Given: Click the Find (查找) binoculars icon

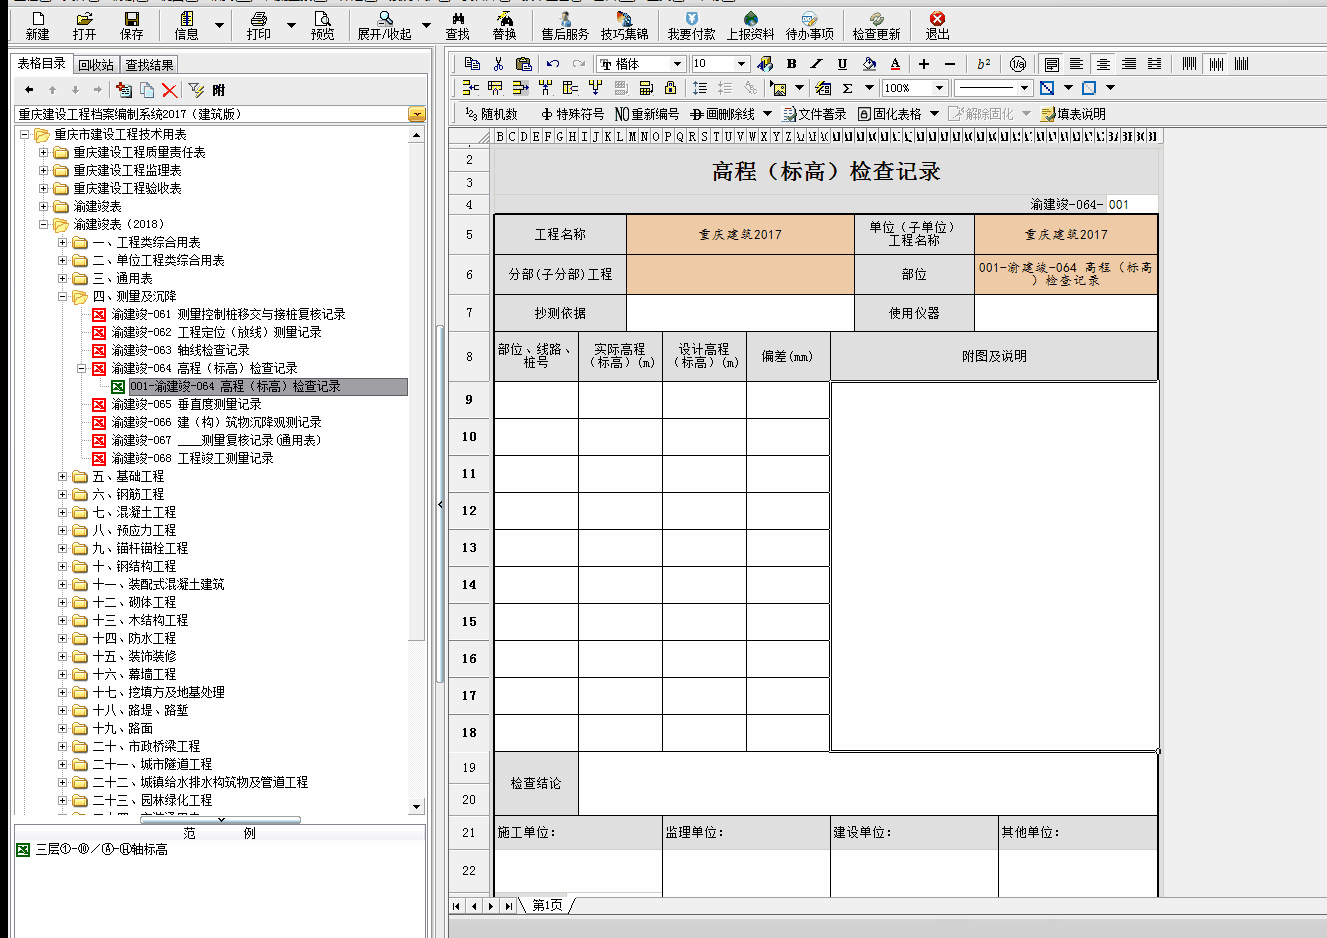Looking at the screenshot, I should coord(457,25).
